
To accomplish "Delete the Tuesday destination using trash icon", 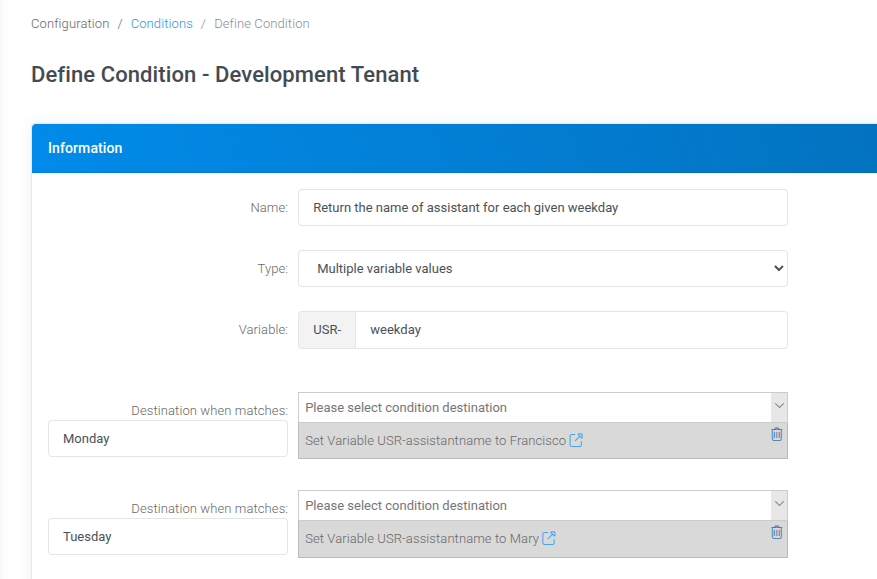I will click(776, 532).
